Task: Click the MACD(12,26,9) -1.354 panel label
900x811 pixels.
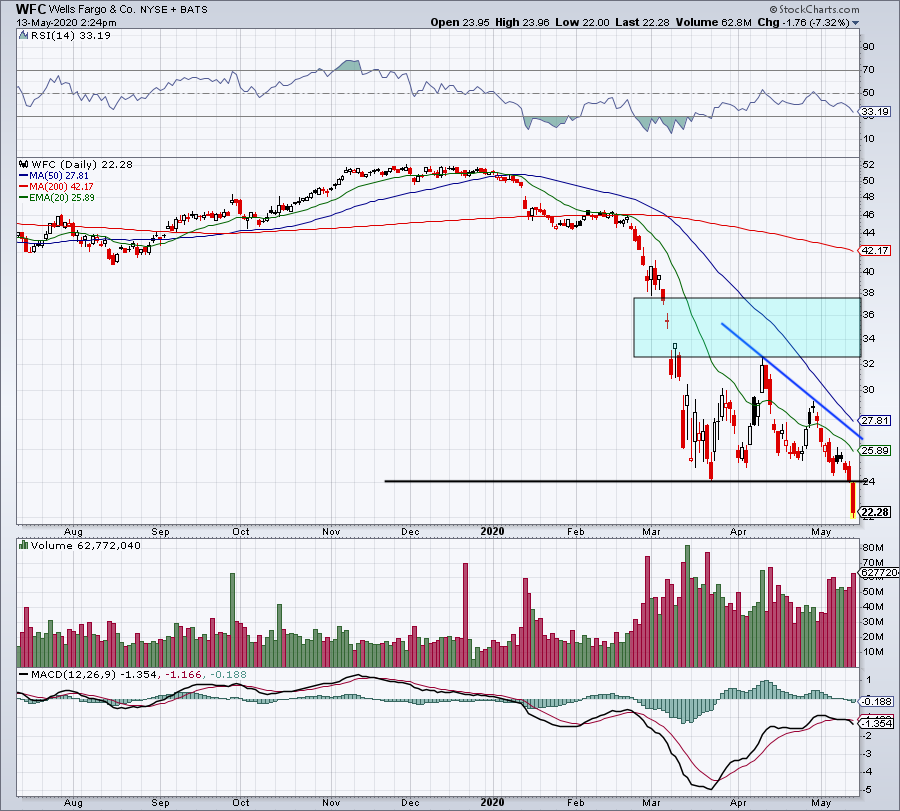Action: 94,674
